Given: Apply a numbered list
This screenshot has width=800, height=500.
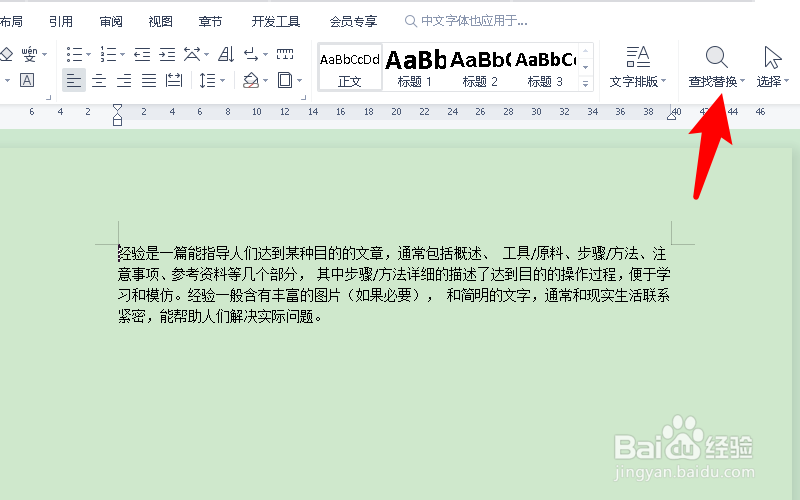Looking at the screenshot, I should click(x=108, y=54).
